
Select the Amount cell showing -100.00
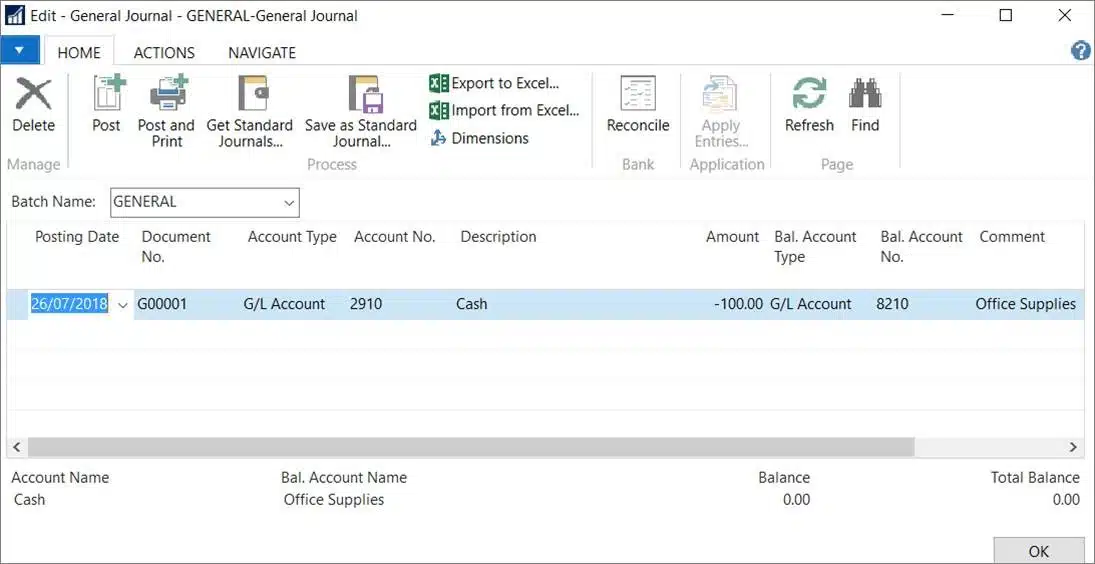(x=738, y=304)
